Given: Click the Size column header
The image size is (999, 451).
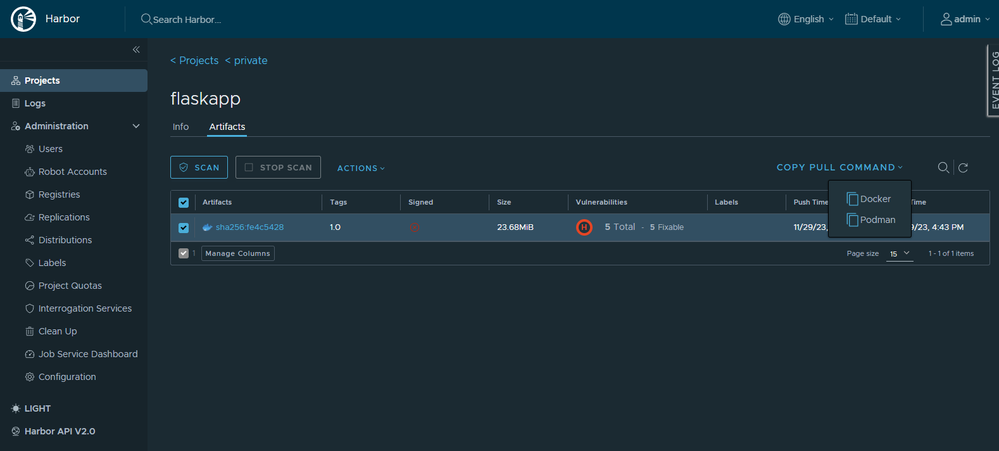Looking at the screenshot, I should pos(504,203).
